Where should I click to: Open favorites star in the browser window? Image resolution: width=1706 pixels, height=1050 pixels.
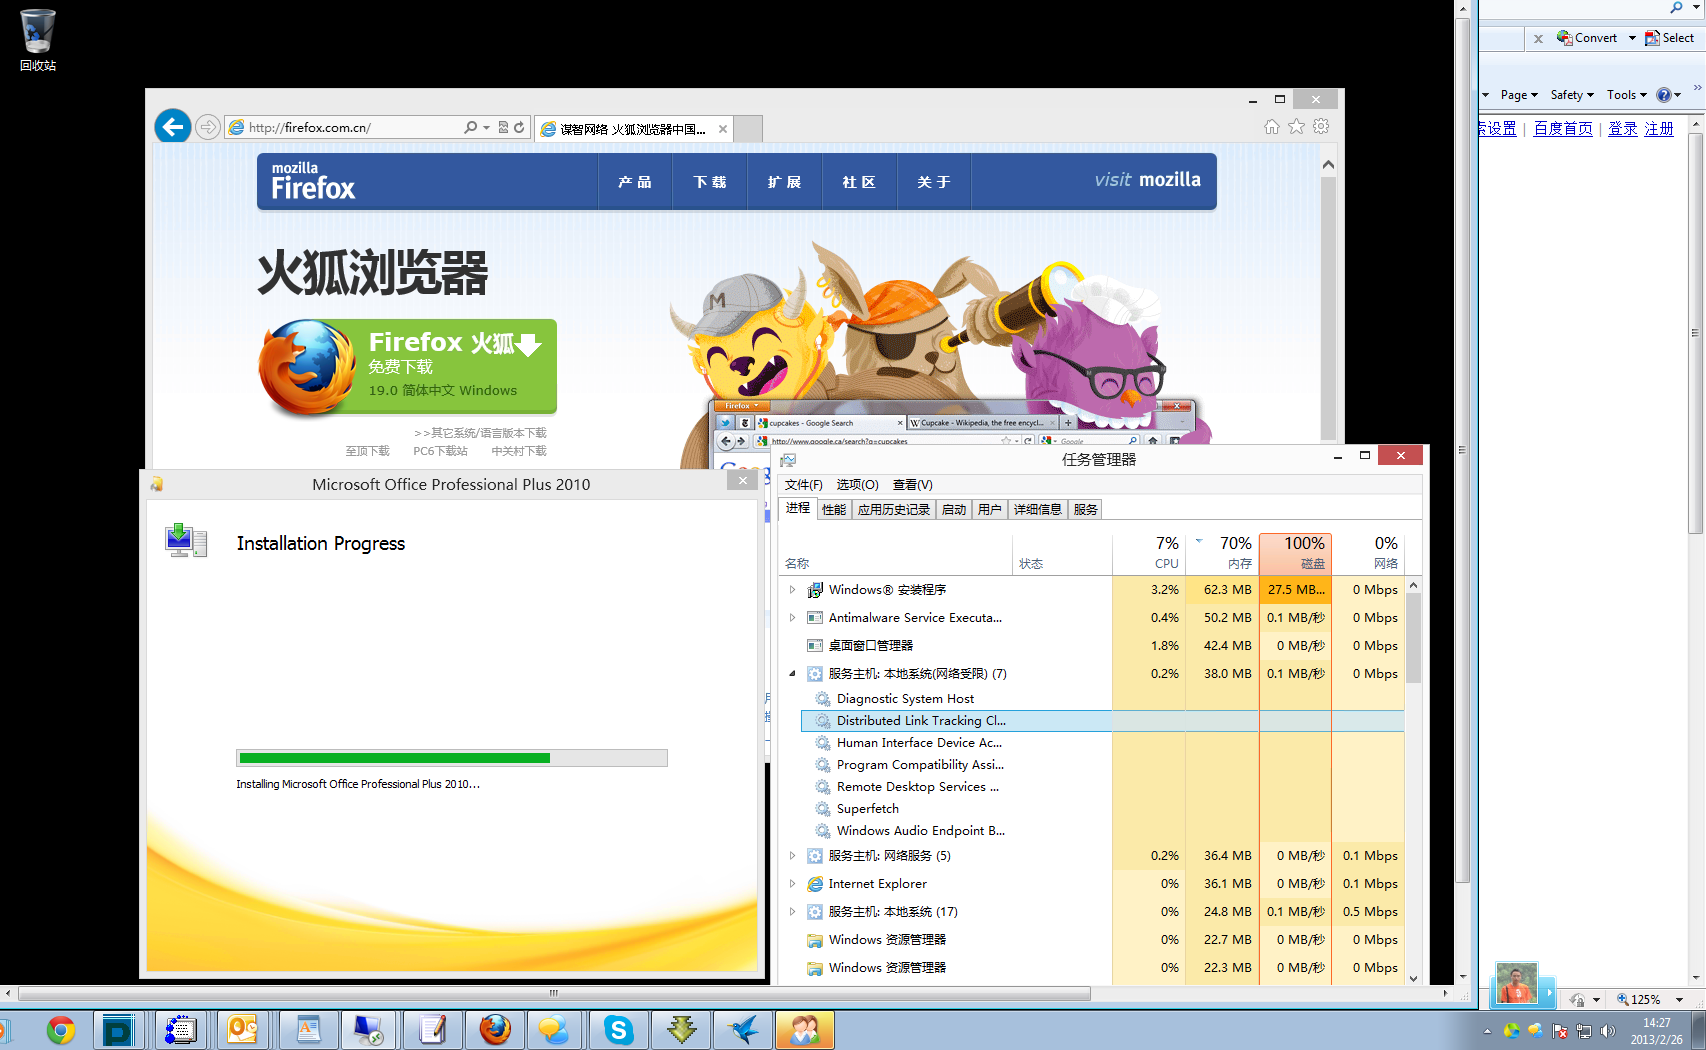point(1296,126)
